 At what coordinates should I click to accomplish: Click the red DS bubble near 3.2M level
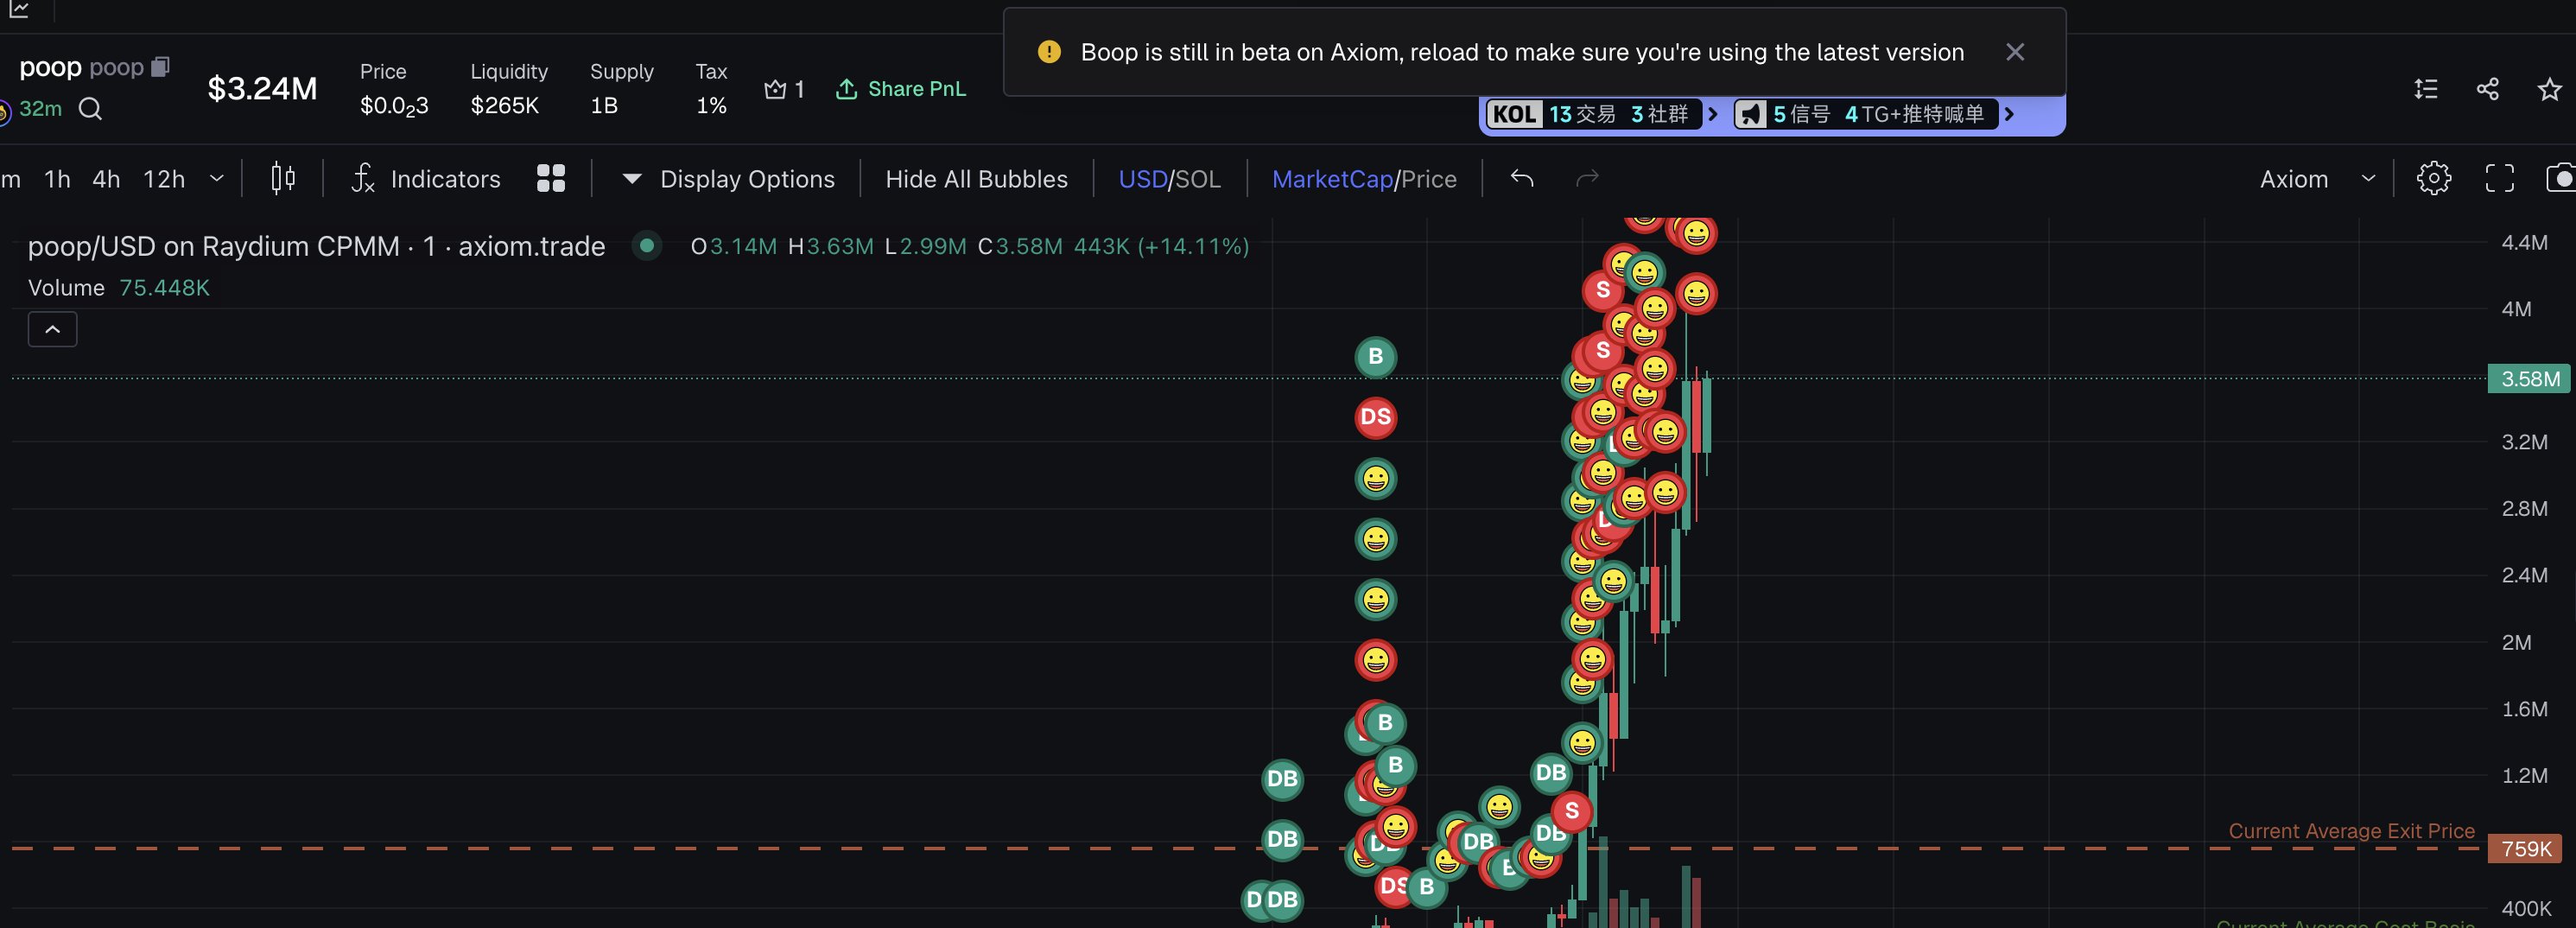[x=1375, y=417]
